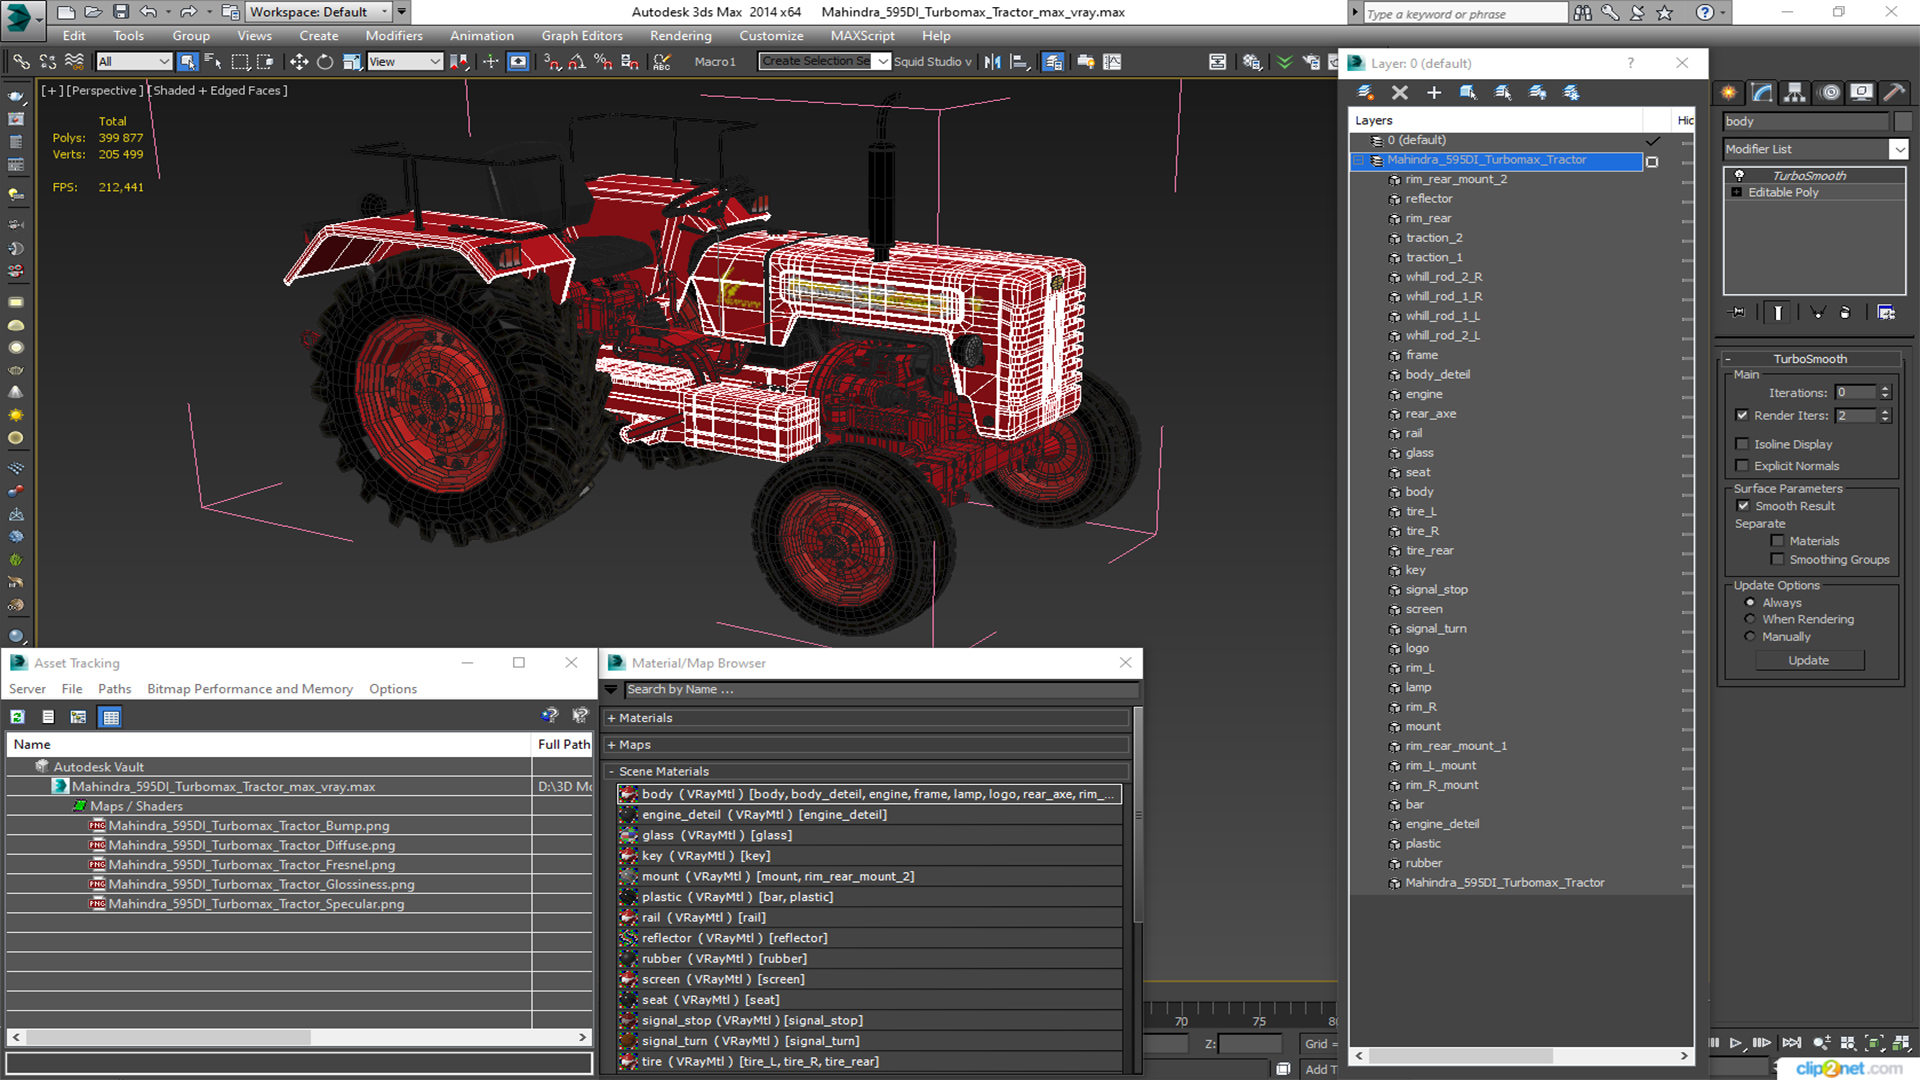
Task: Select the engine_deteil VRayMtl material row
Action: (869, 815)
